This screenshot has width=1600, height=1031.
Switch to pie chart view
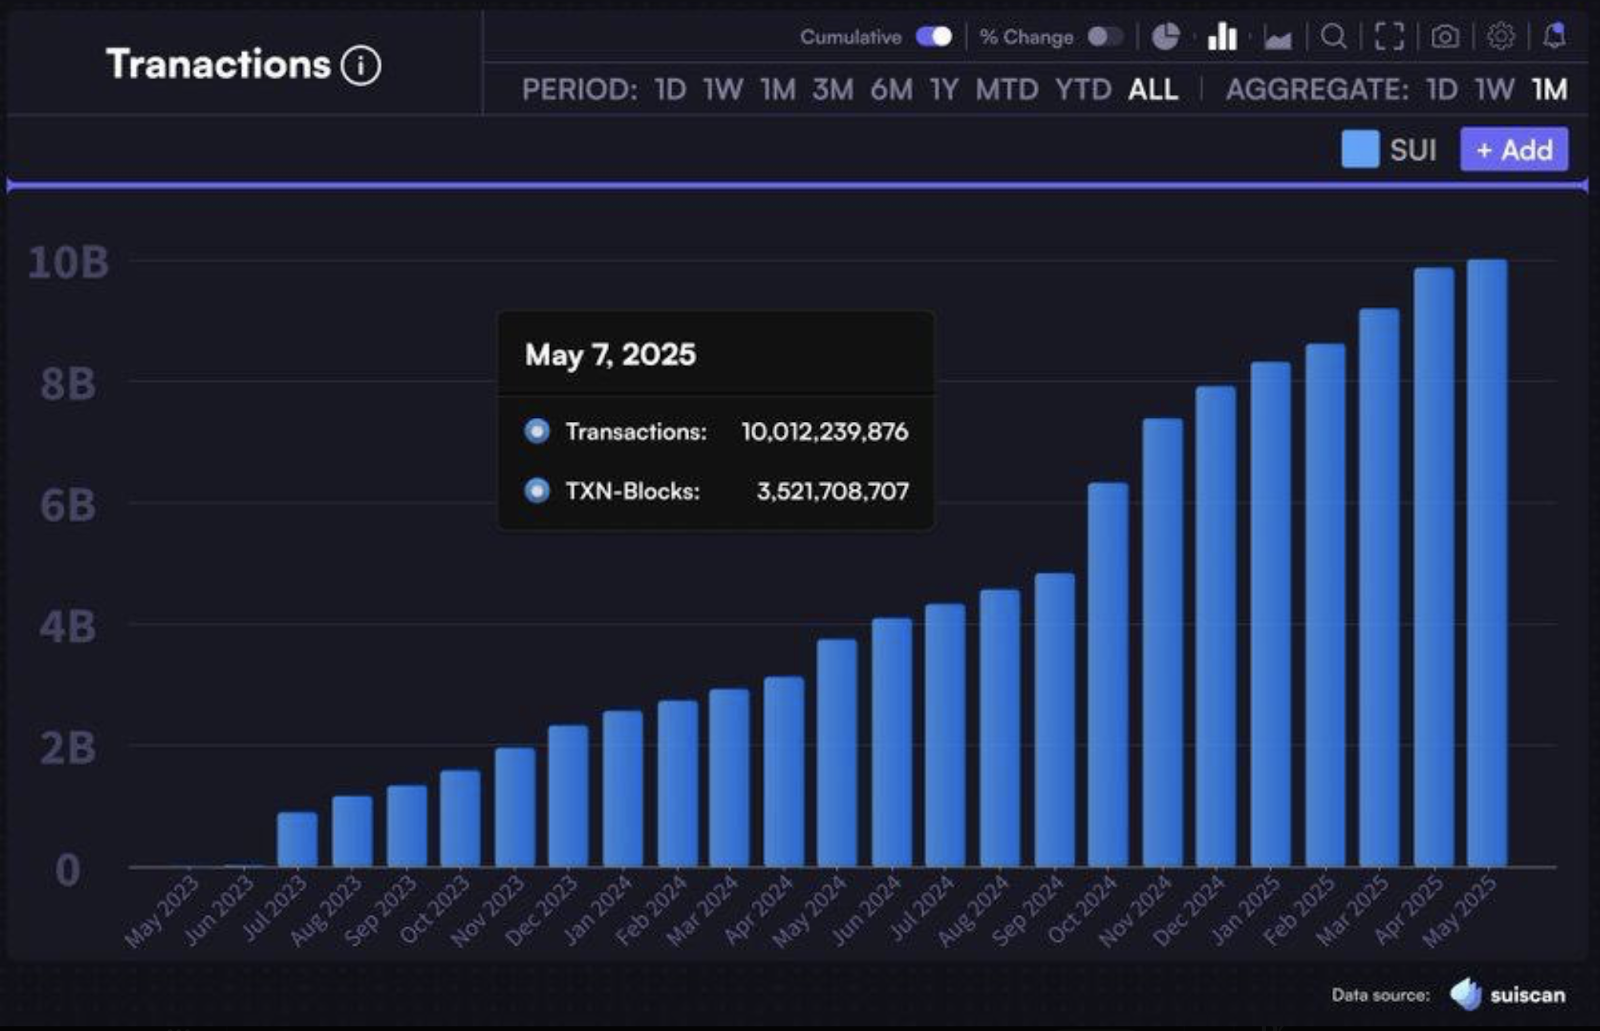[1165, 37]
